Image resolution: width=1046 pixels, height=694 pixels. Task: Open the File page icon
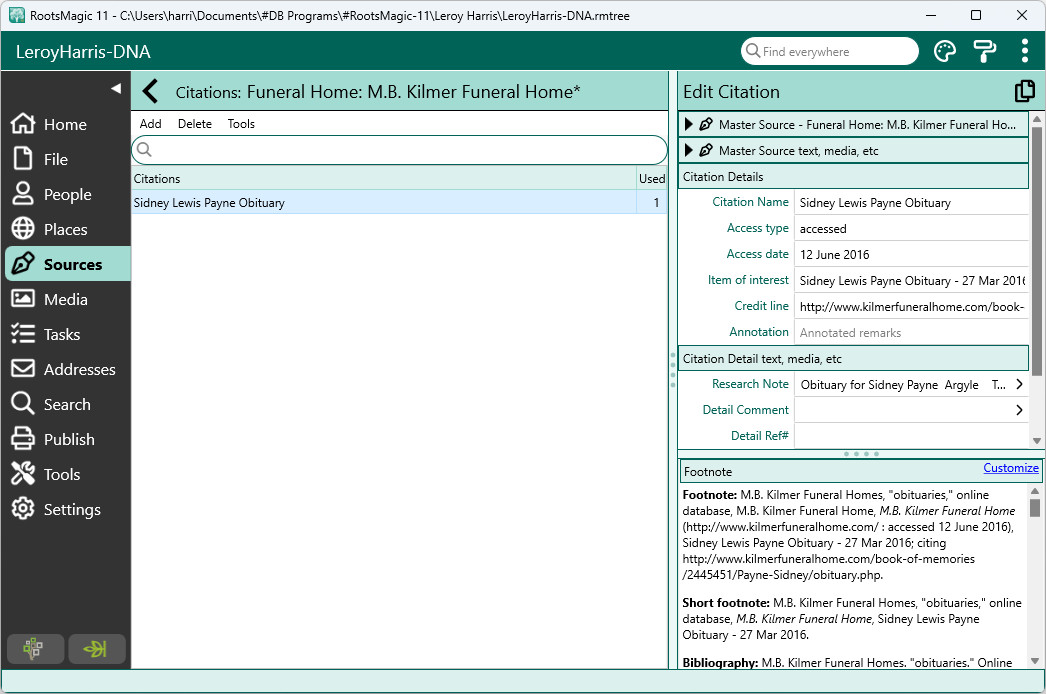click(x=23, y=159)
